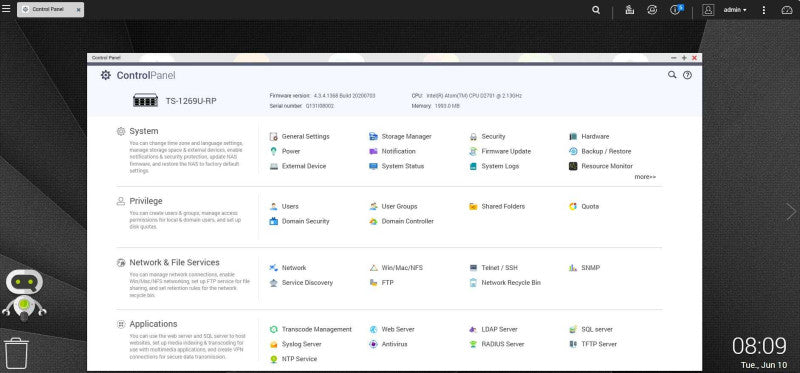800x373 pixels.
Task: Click the user profile avatar icon
Action: tap(708, 10)
